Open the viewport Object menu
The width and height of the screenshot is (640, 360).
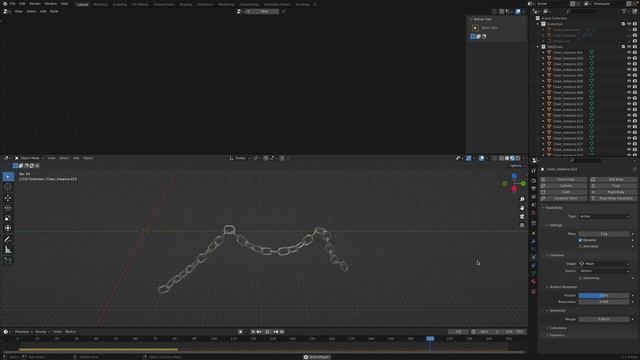[x=88, y=158]
